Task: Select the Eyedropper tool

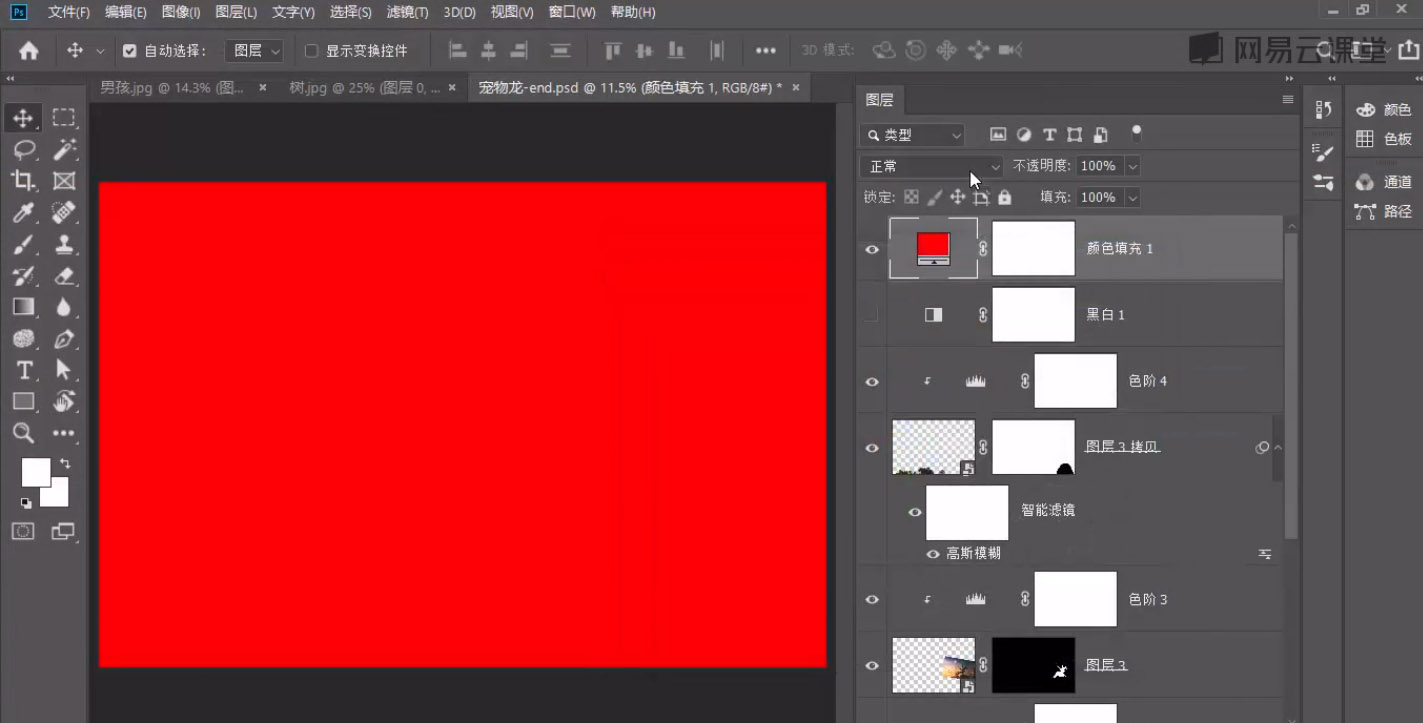Action: click(23, 212)
